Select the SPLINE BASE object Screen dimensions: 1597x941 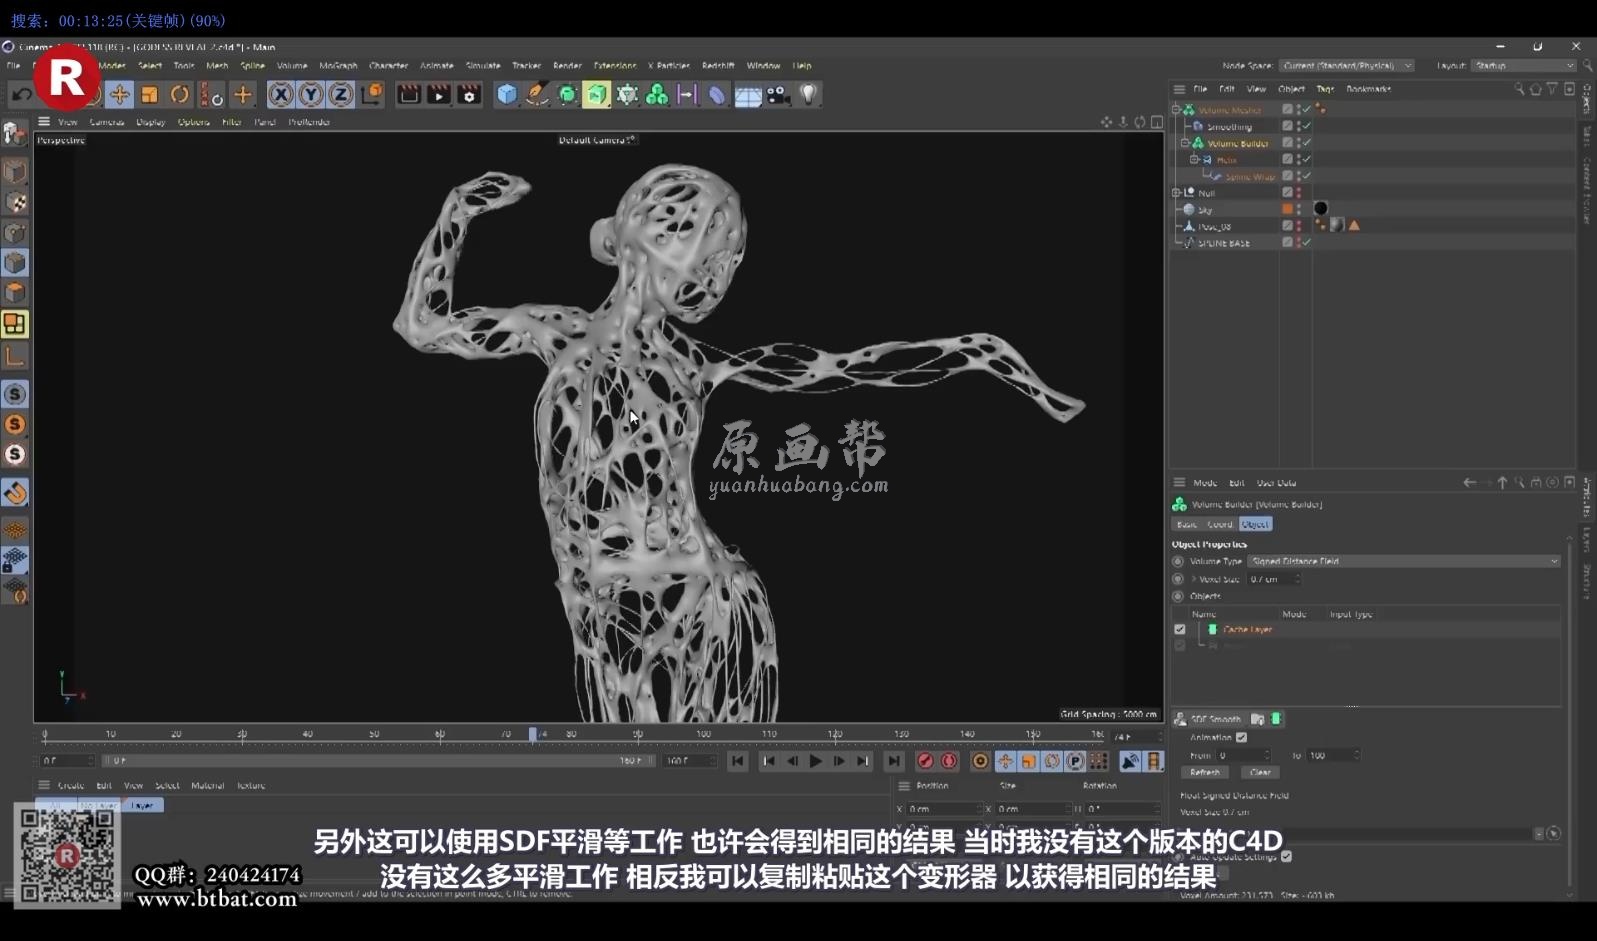coord(1224,243)
